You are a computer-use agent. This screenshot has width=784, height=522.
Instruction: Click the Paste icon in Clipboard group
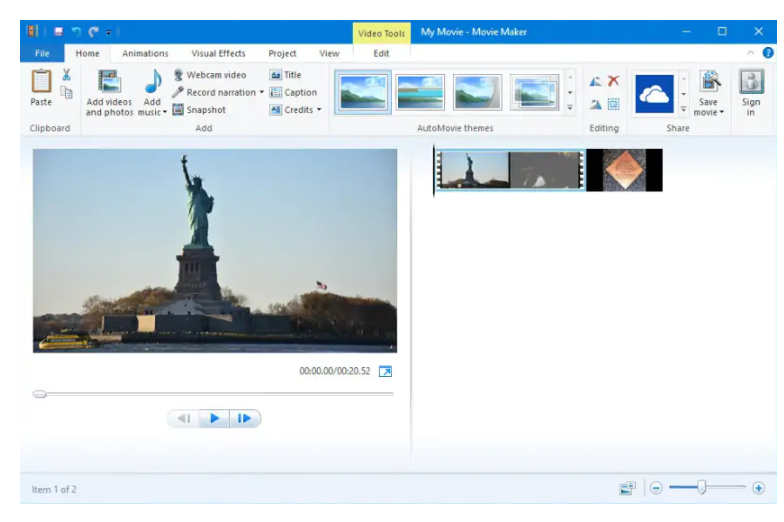[41, 88]
